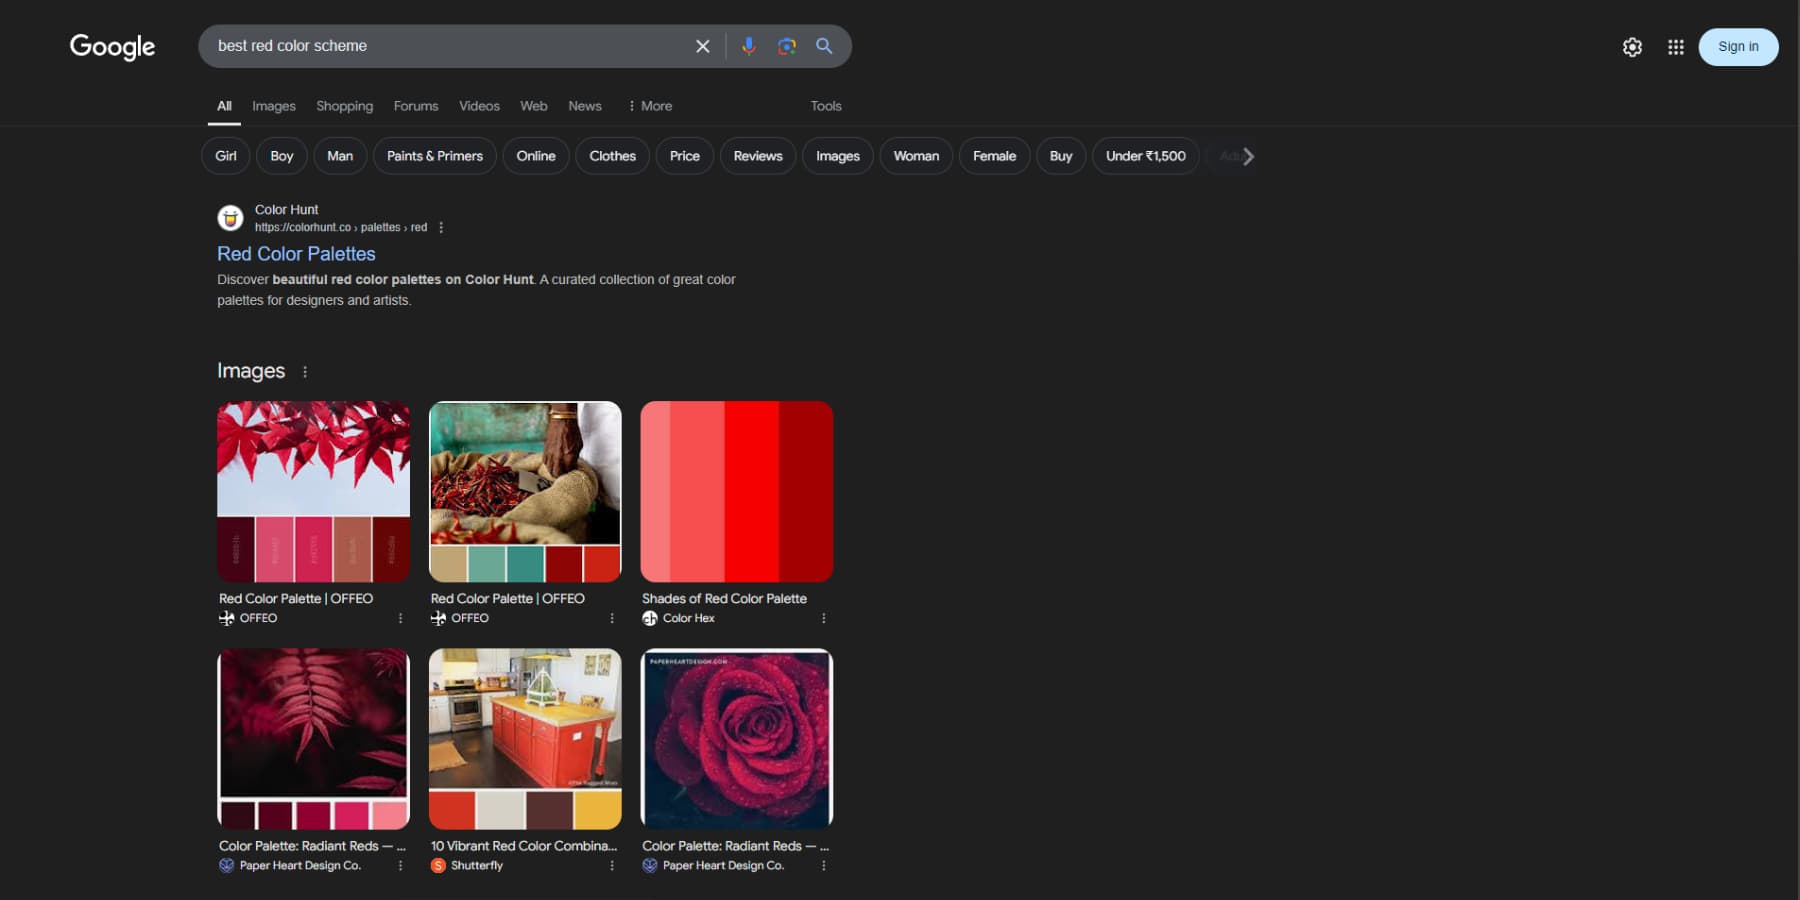Open the three-dot menu beside Images heading
This screenshot has height=900, width=1800.
[305, 371]
